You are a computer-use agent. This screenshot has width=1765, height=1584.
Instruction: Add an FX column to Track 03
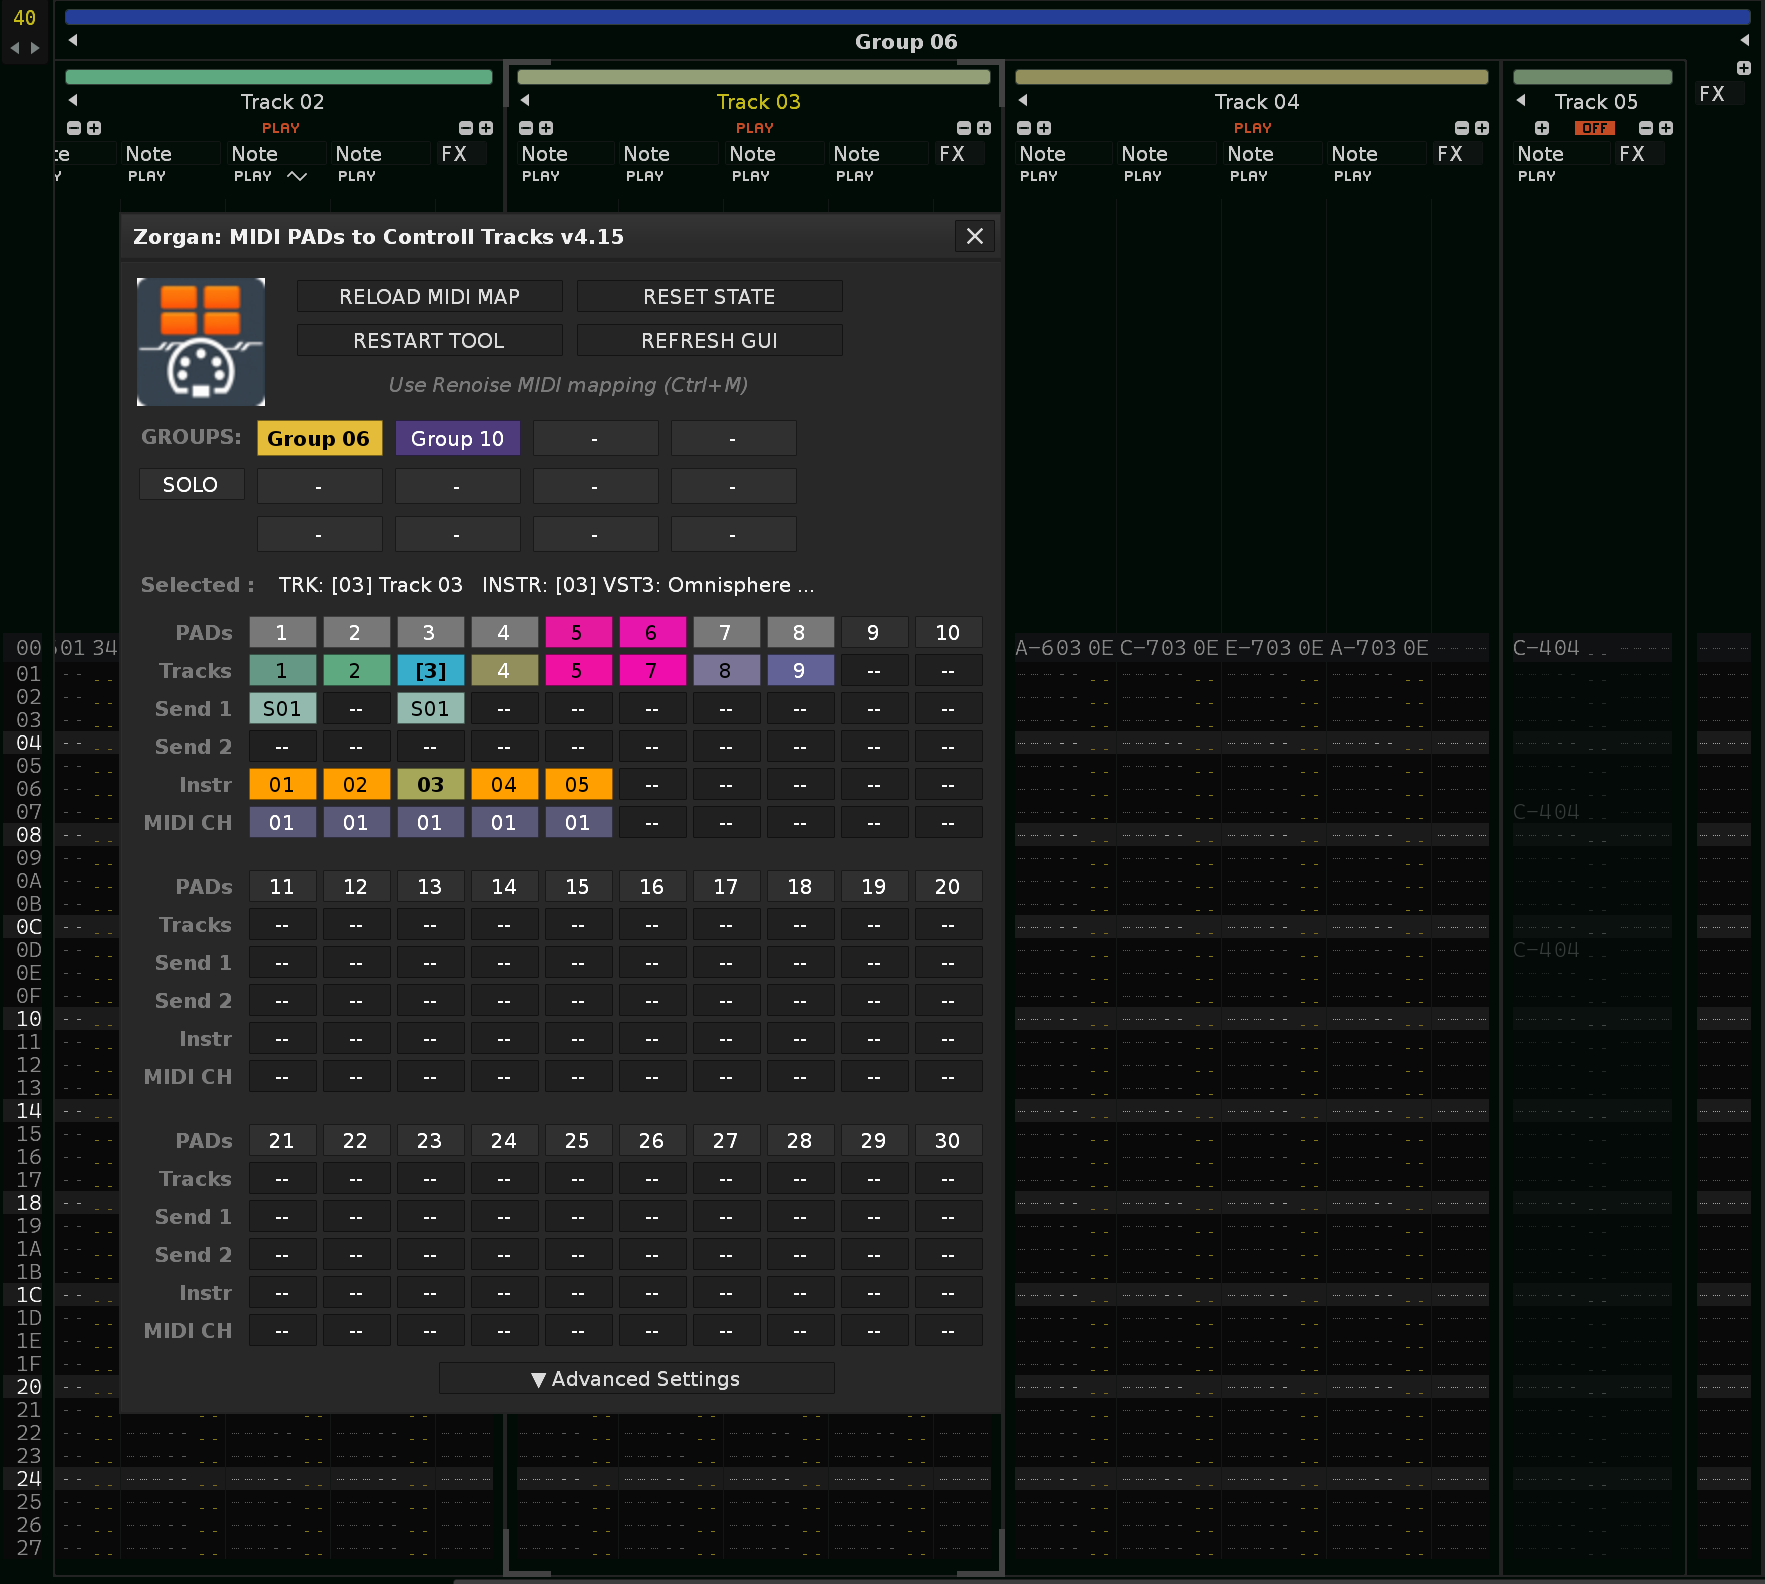tap(984, 128)
